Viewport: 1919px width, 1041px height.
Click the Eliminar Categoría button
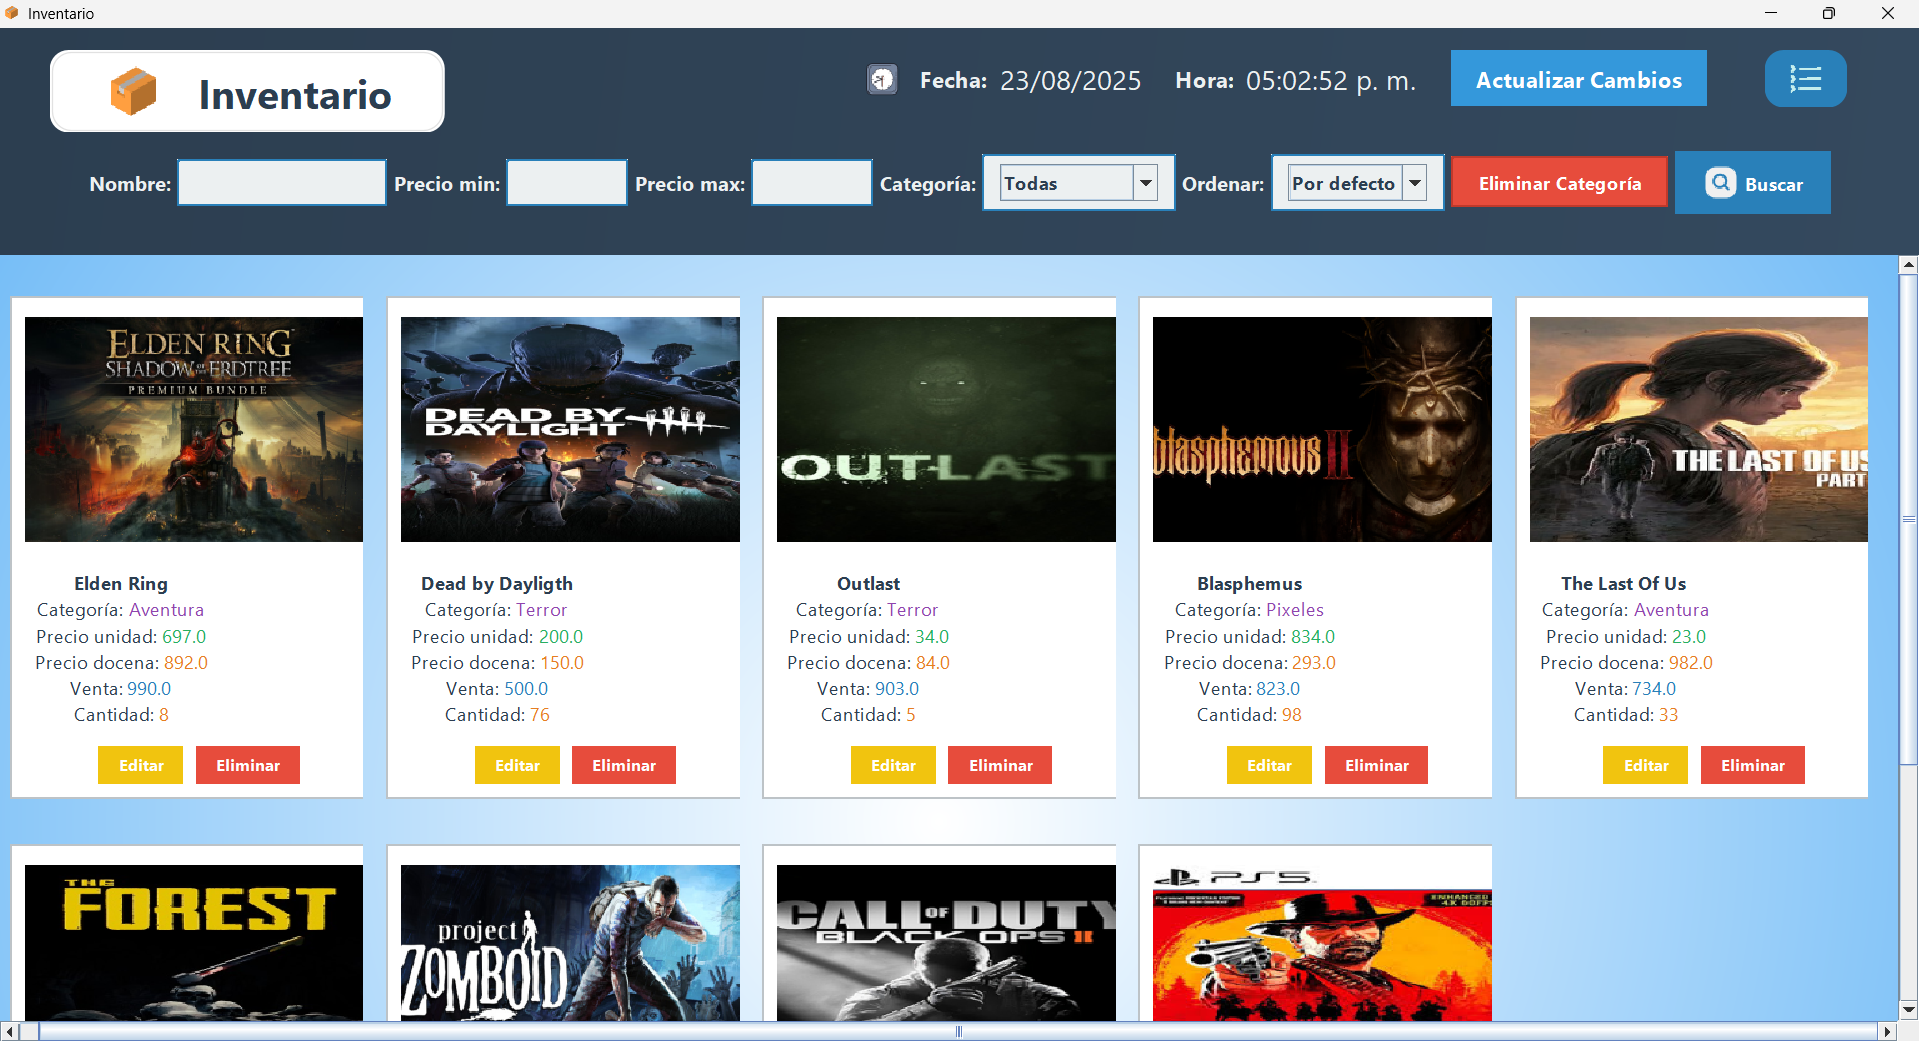(x=1559, y=183)
